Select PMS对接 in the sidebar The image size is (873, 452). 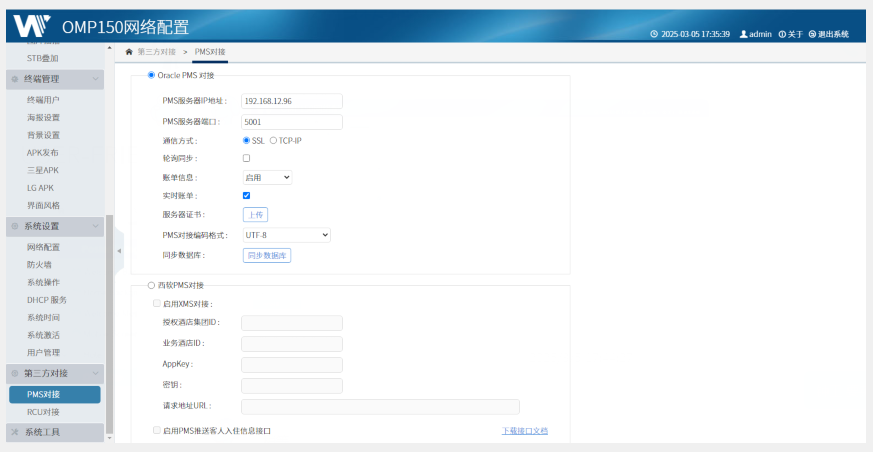pos(55,395)
